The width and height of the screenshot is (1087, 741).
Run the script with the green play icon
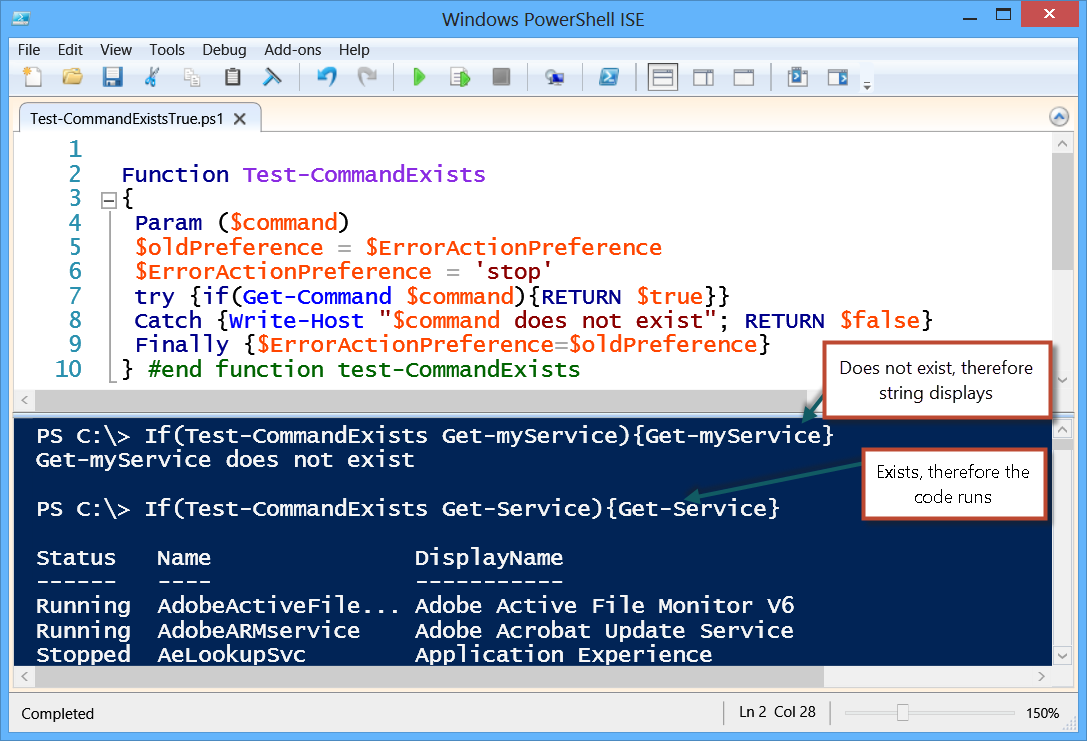419,76
